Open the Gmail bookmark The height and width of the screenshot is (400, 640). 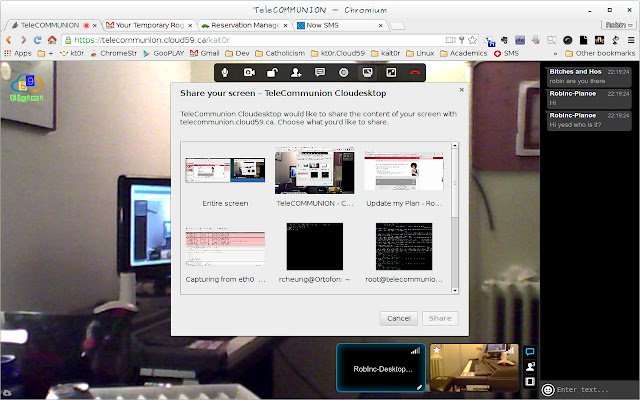point(205,53)
